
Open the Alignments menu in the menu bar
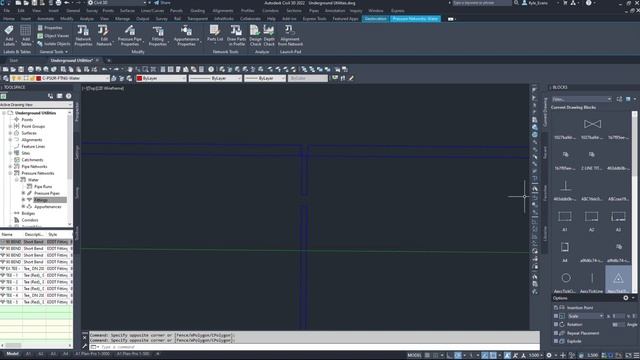pos(222,11)
